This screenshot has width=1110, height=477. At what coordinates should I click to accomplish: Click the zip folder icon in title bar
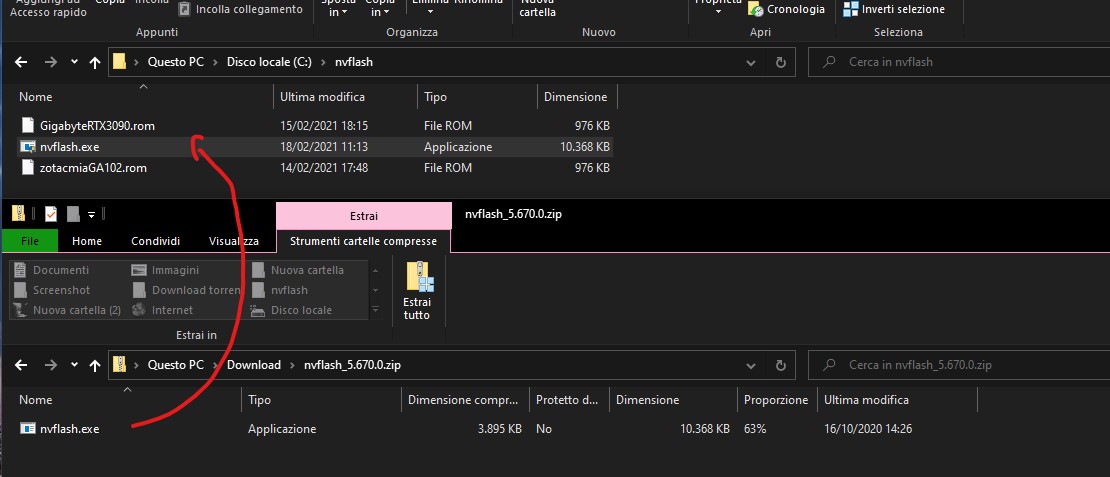[18, 214]
